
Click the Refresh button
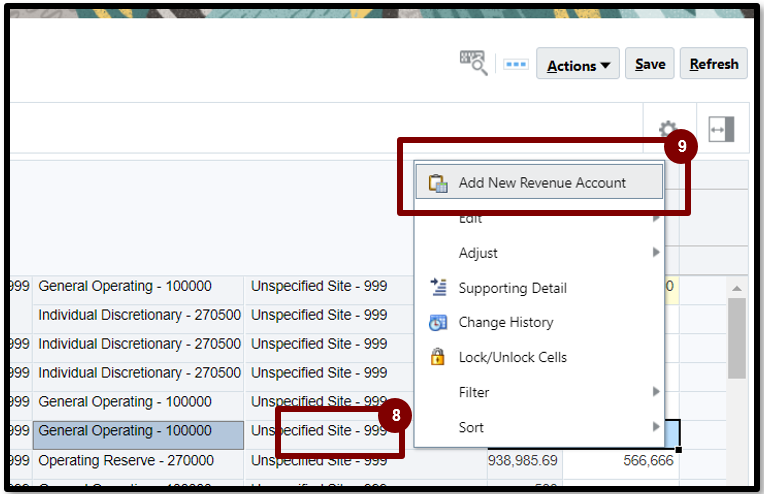713,63
